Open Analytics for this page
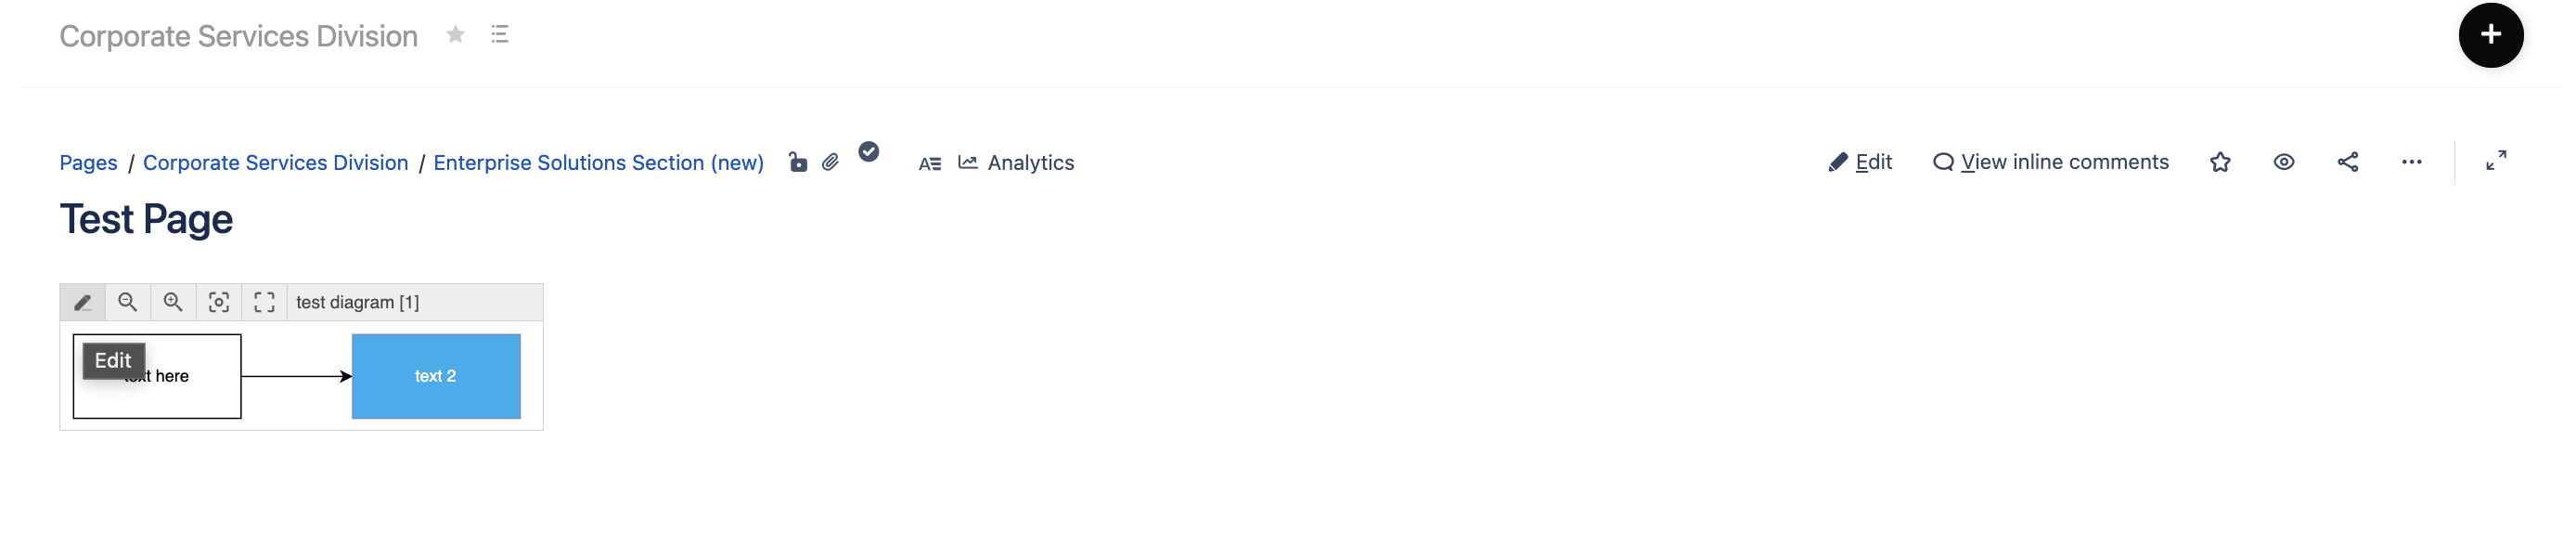The image size is (2576, 533). 1016,163
